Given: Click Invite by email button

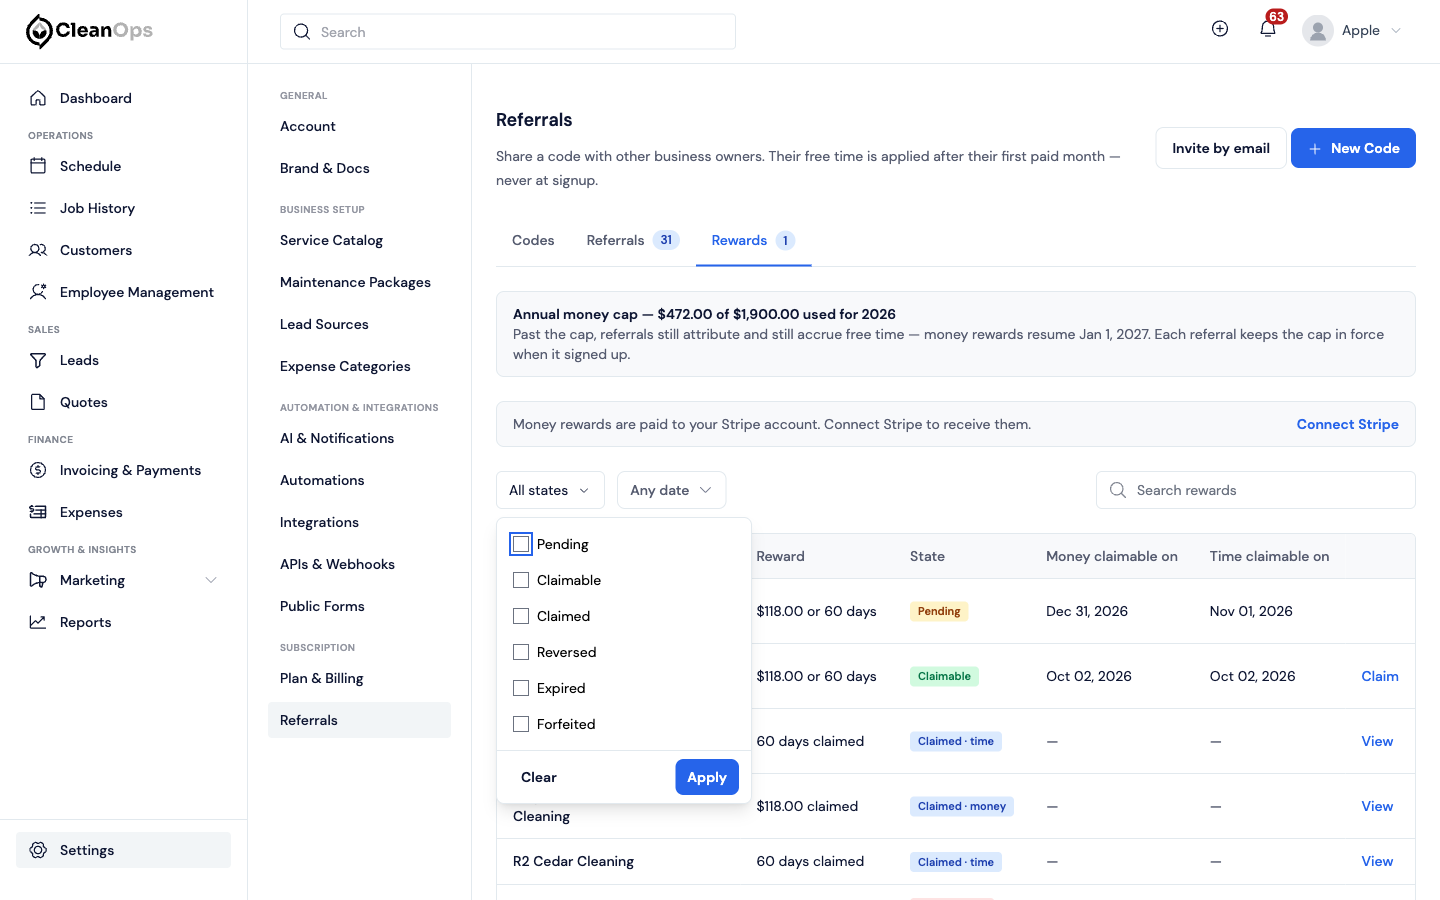Looking at the screenshot, I should tap(1221, 148).
